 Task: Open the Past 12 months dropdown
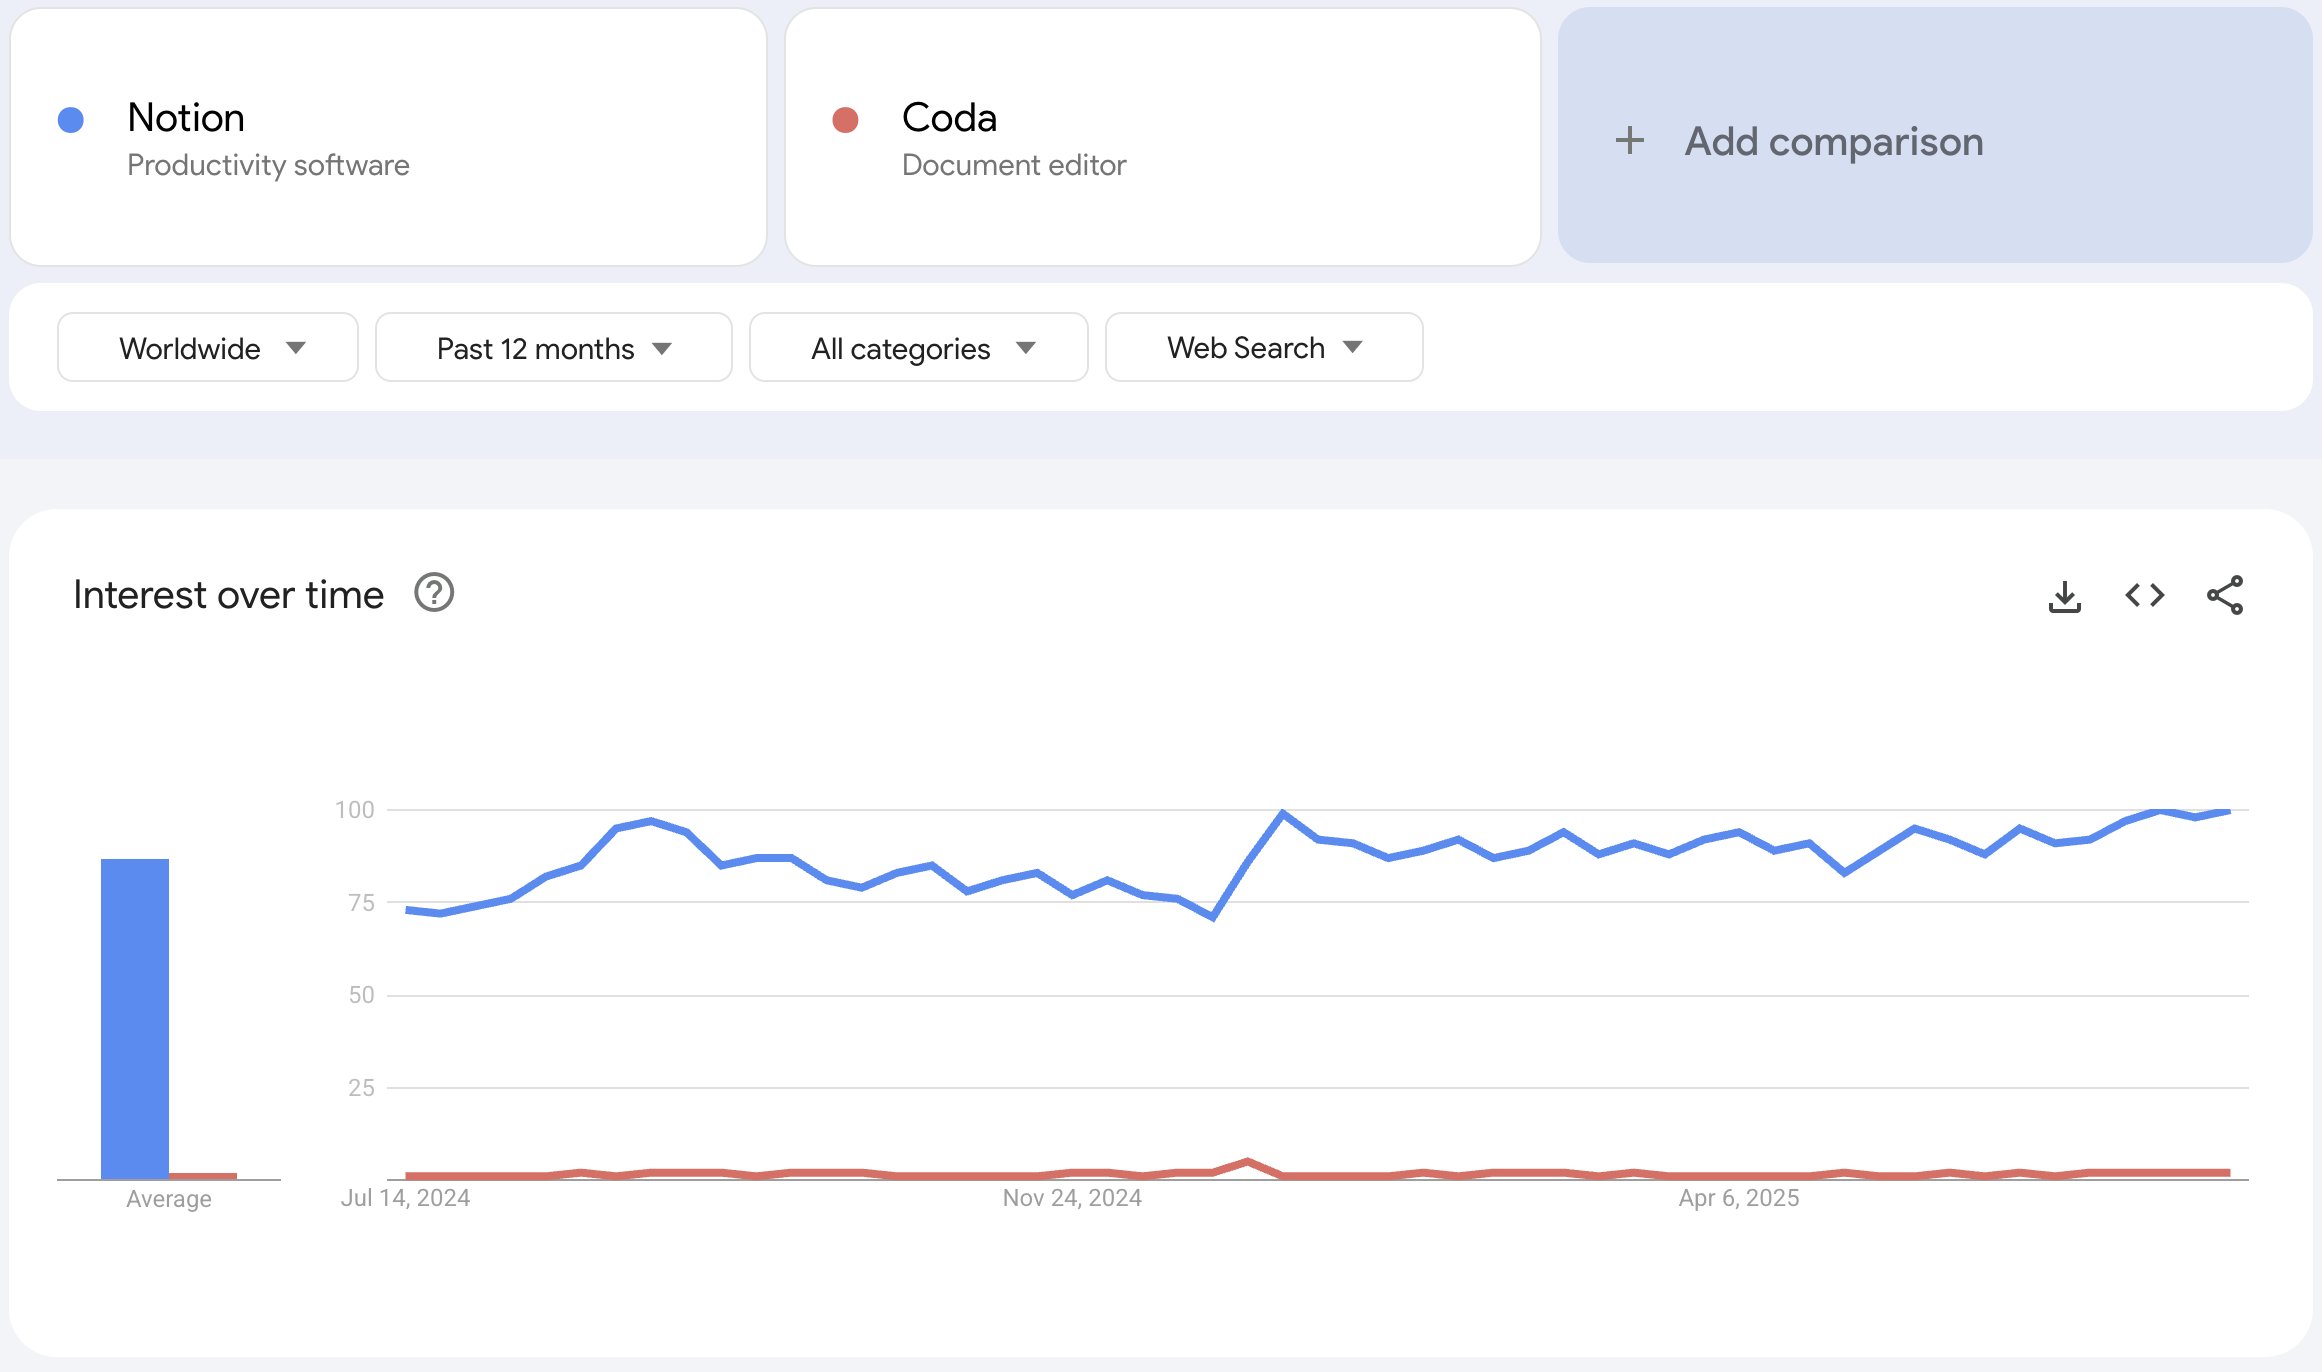(554, 347)
